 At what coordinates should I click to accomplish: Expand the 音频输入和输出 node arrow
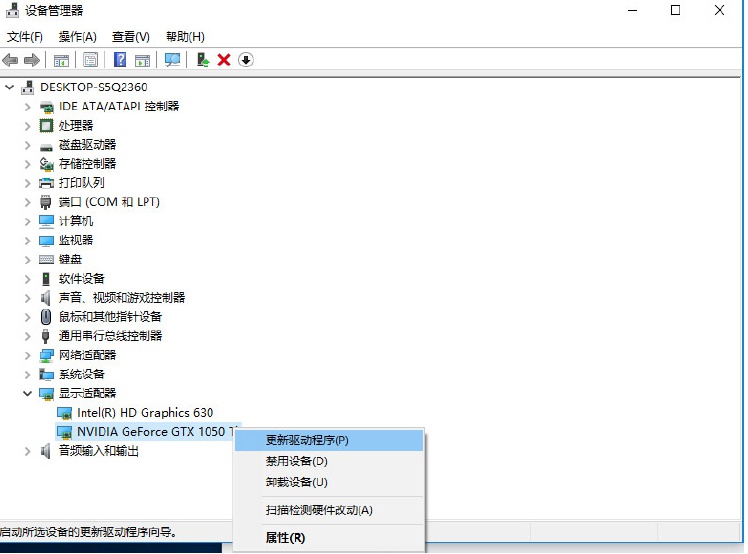[28, 451]
